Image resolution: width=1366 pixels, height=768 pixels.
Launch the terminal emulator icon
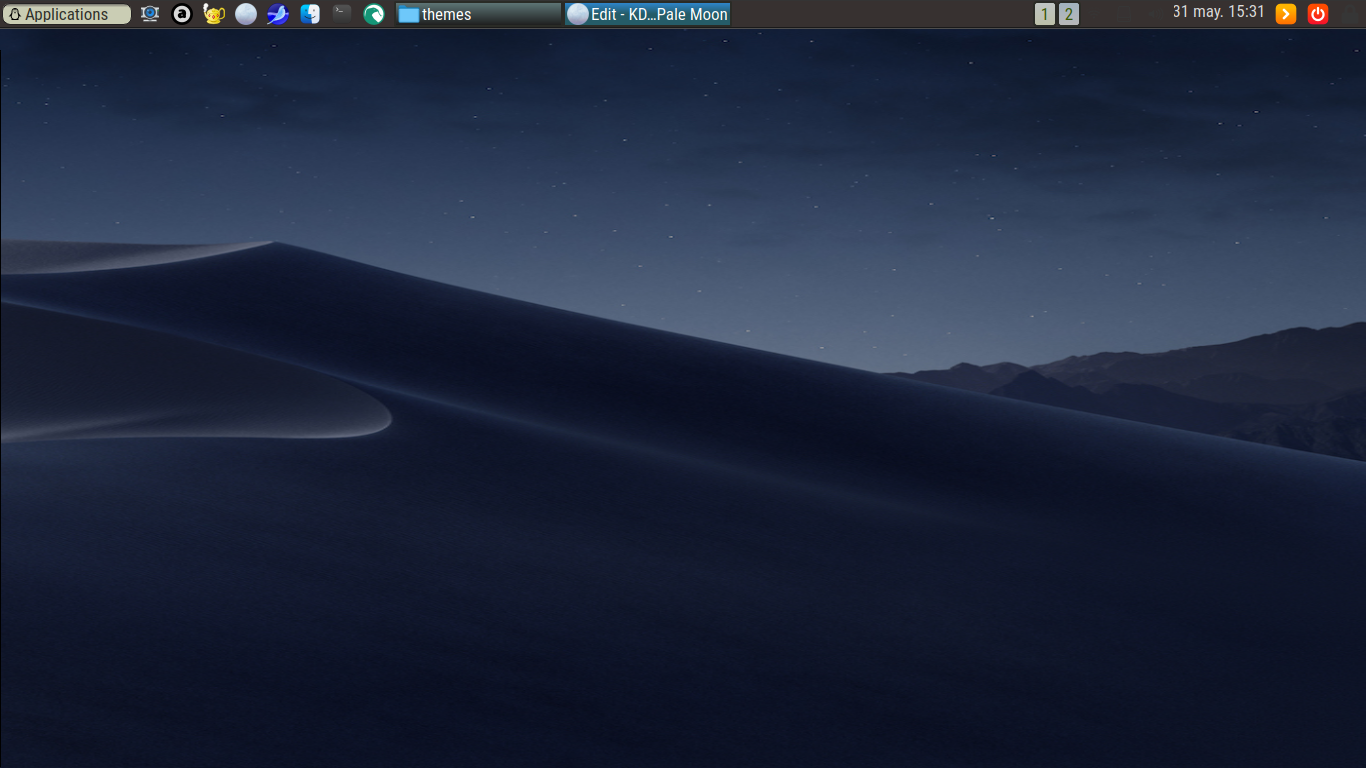[342, 14]
